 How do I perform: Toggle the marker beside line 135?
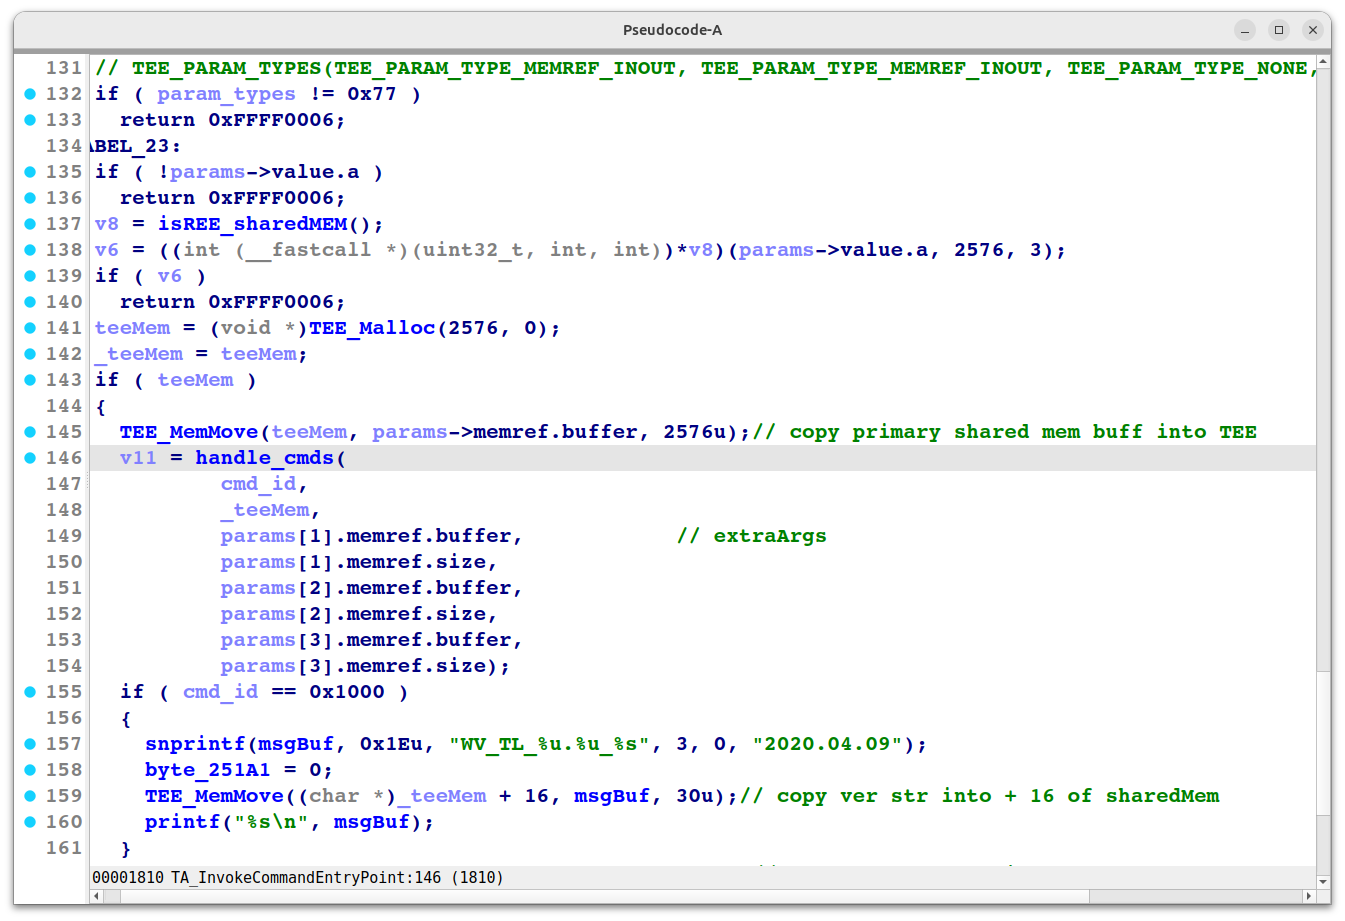click(x=30, y=171)
